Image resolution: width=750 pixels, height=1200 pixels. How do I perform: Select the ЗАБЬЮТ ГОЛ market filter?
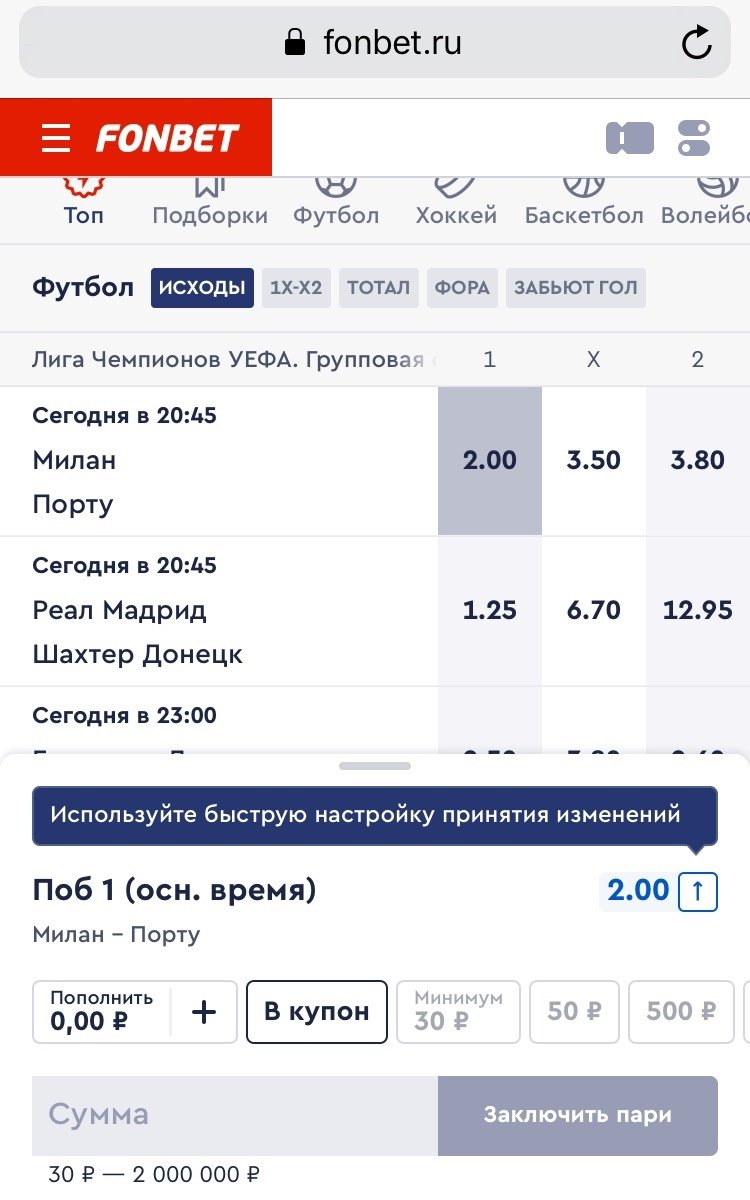click(575, 288)
